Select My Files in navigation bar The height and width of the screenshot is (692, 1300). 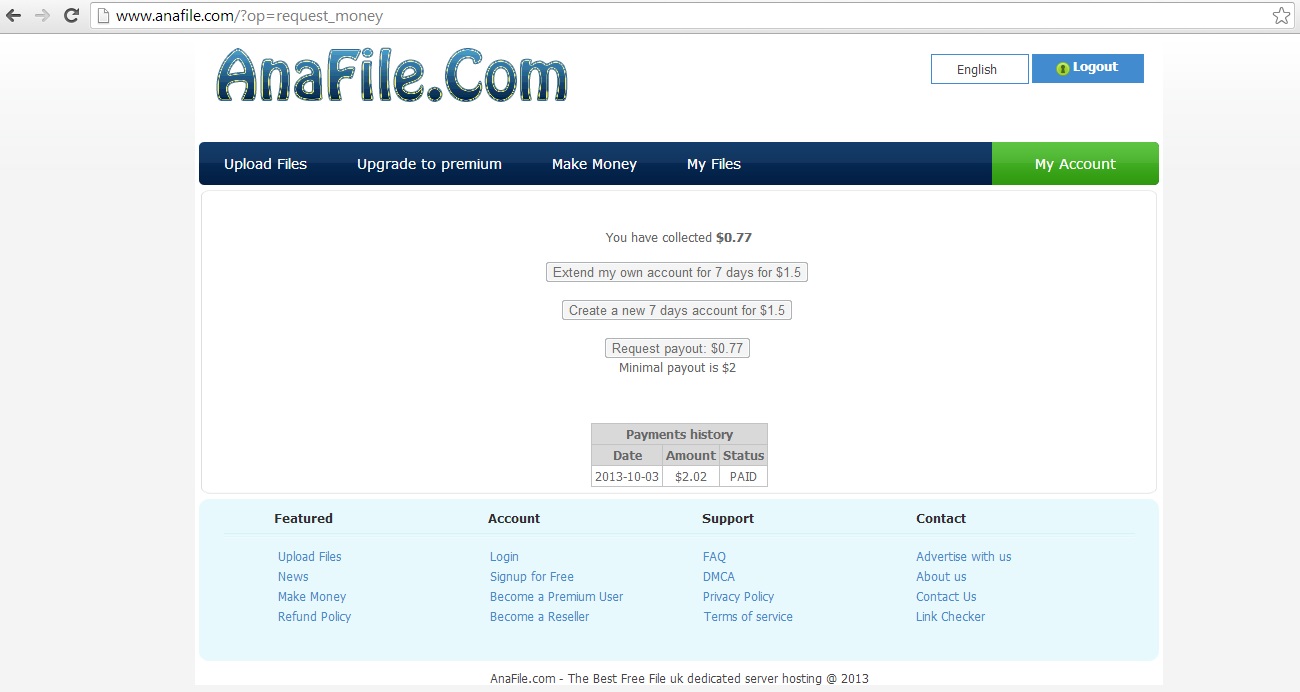[714, 164]
